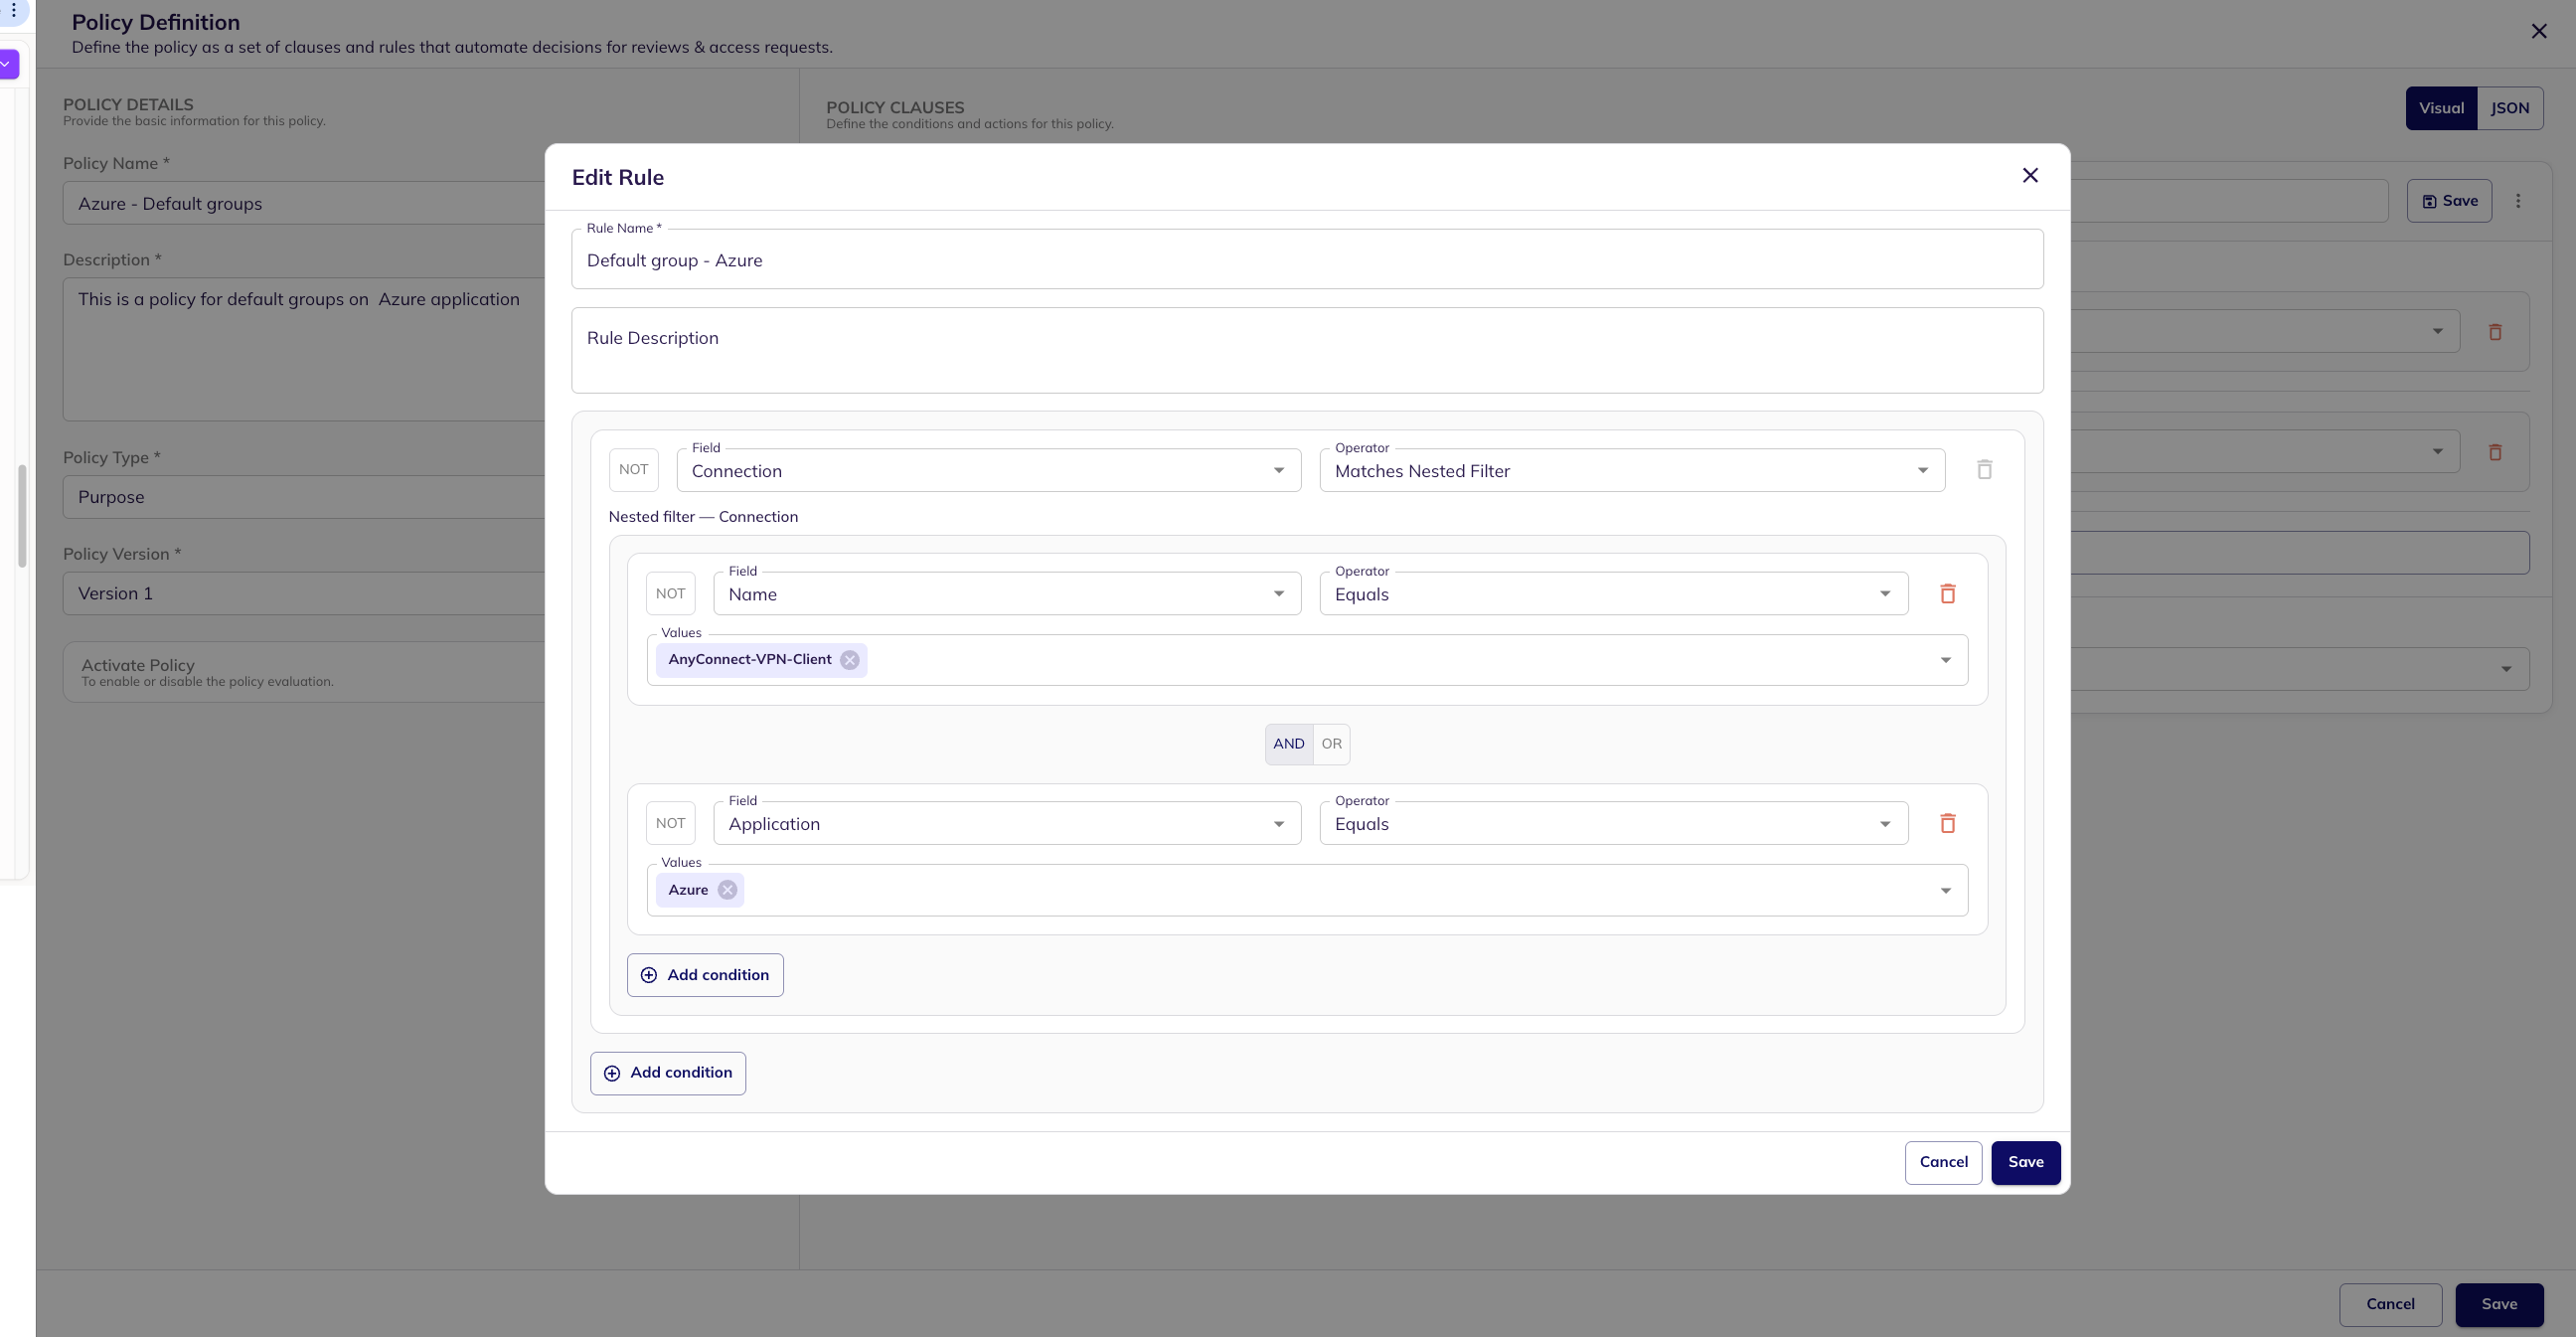Toggle NOT for the Application condition
Image resolution: width=2576 pixels, height=1337 pixels.
point(670,824)
